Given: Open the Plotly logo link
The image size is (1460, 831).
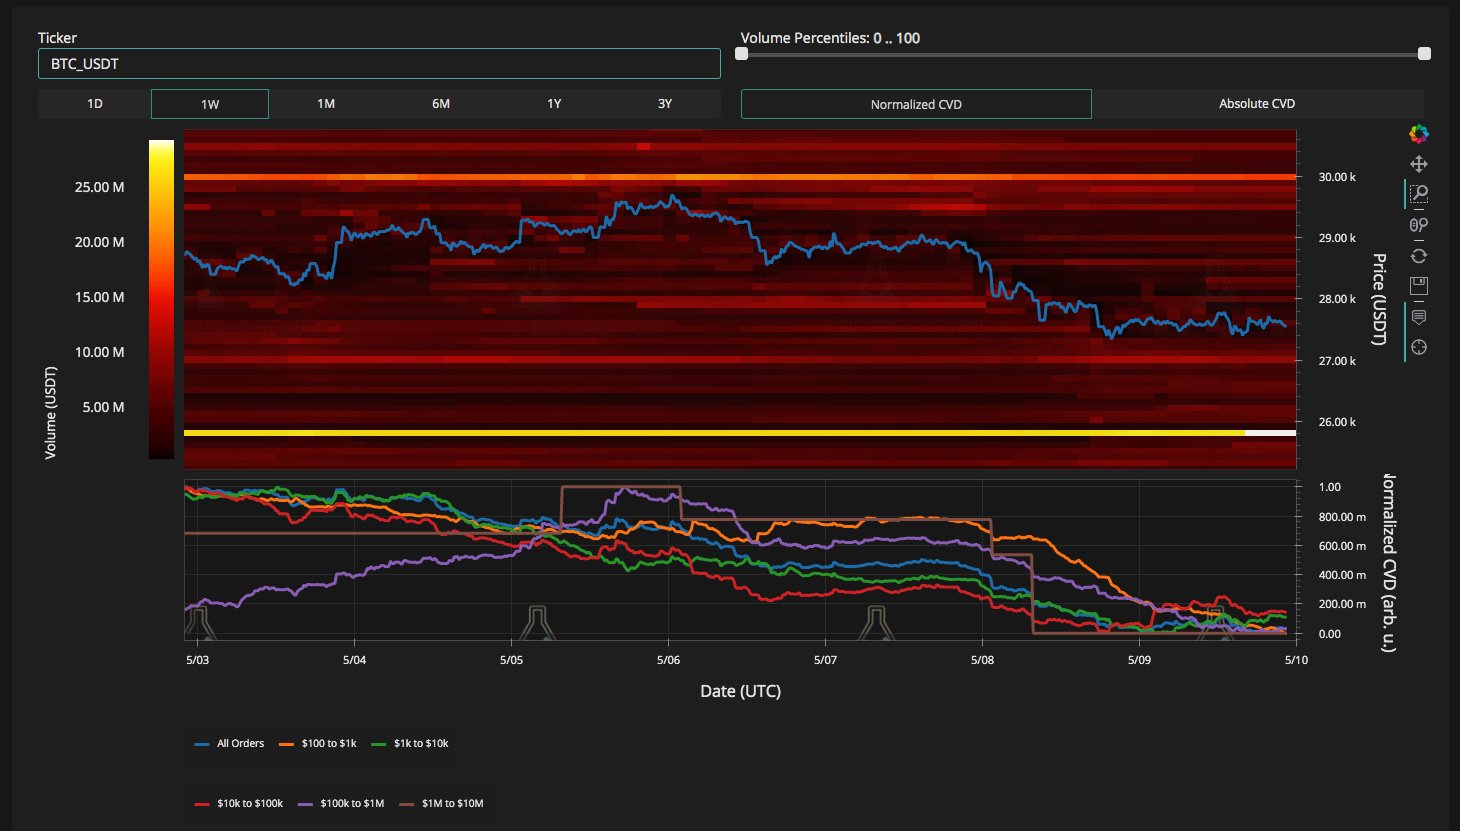Looking at the screenshot, I should pyautogui.click(x=1417, y=133).
